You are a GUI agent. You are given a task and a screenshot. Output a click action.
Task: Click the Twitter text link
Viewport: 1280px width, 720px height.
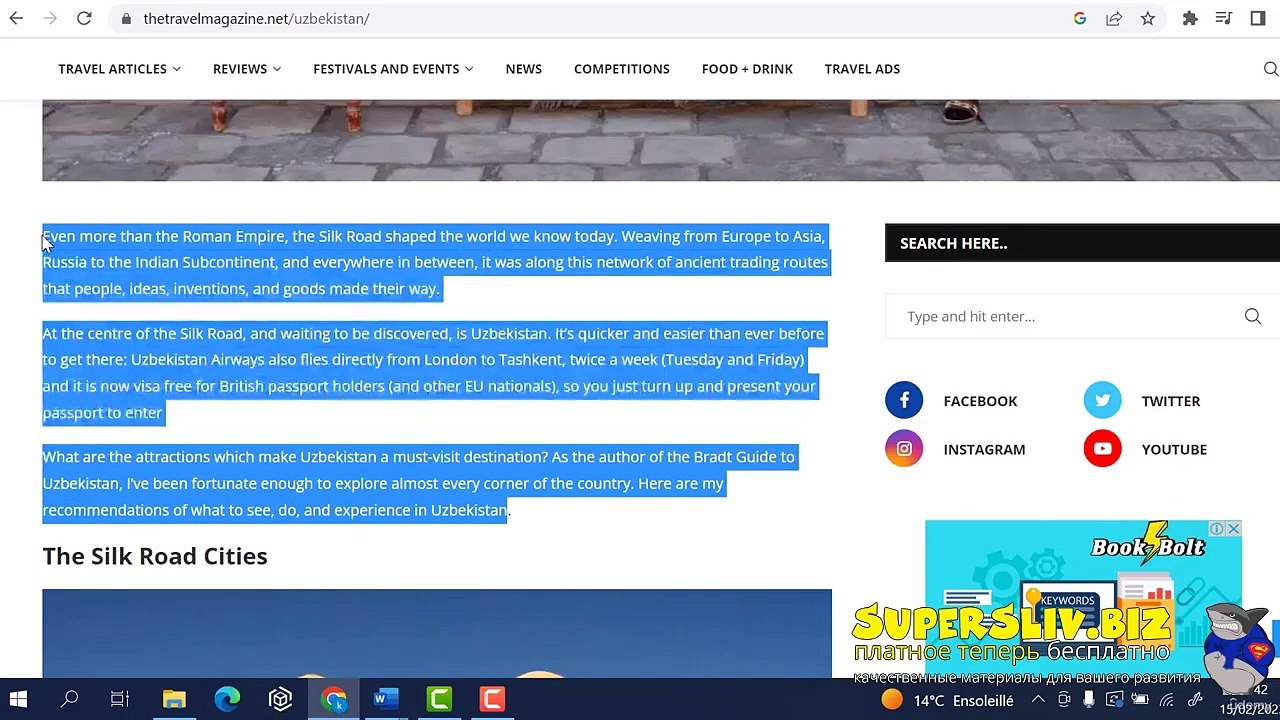click(x=1171, y=401)
